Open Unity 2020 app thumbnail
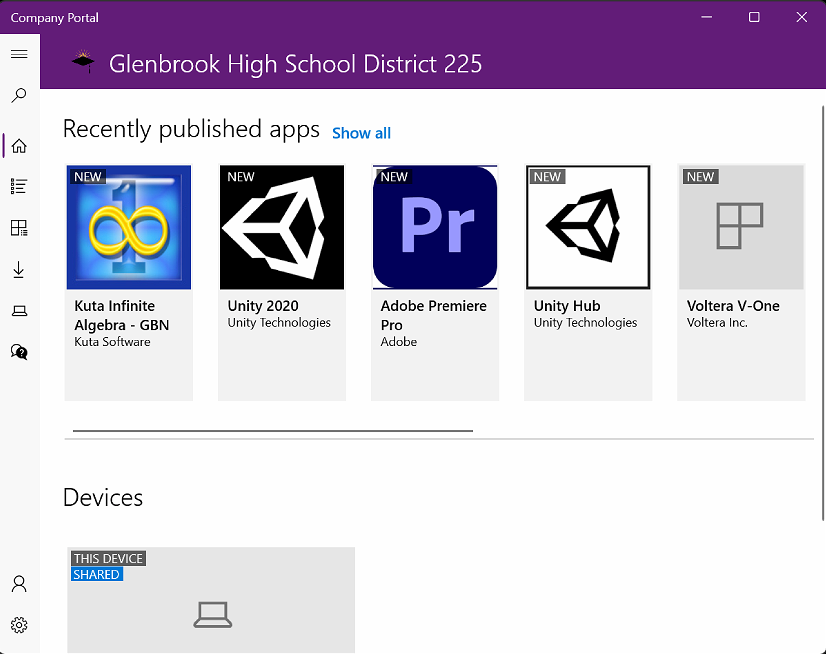 click(282, 227)
